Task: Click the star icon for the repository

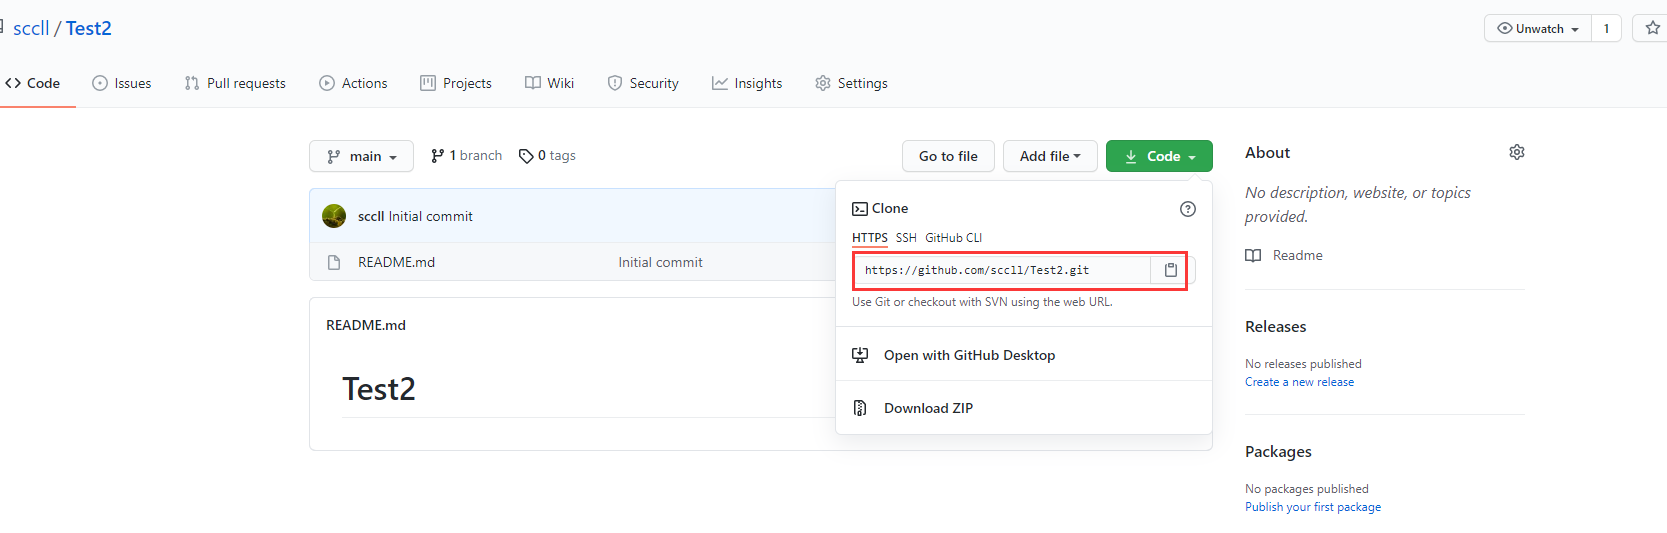Action: (x=1652, y=28)
